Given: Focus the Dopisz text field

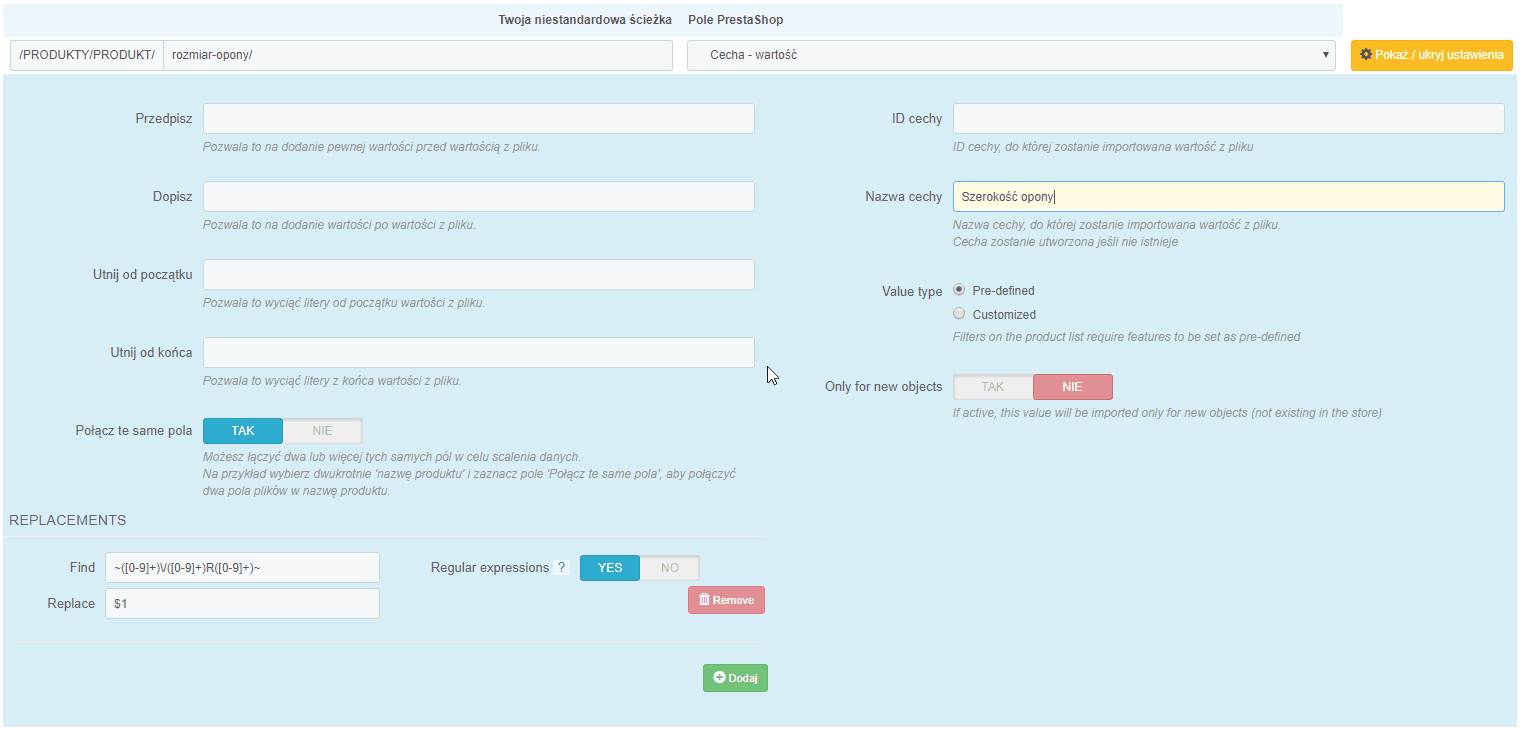Looking at the screenshot, I should coord(478,197).
